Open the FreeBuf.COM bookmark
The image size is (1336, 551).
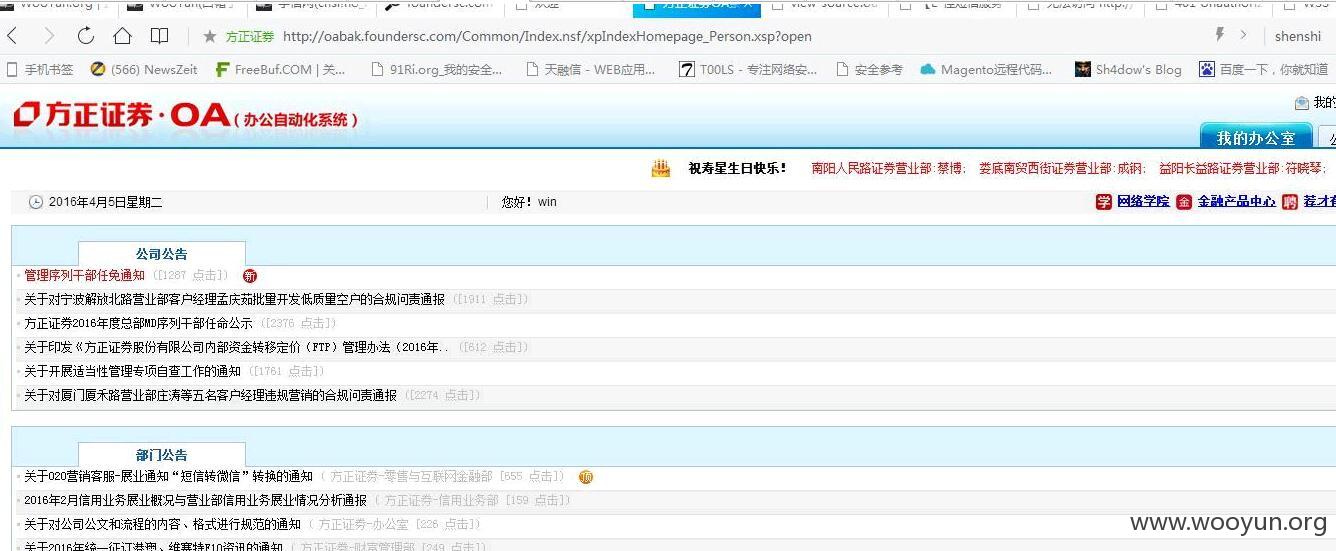point(280,69)
